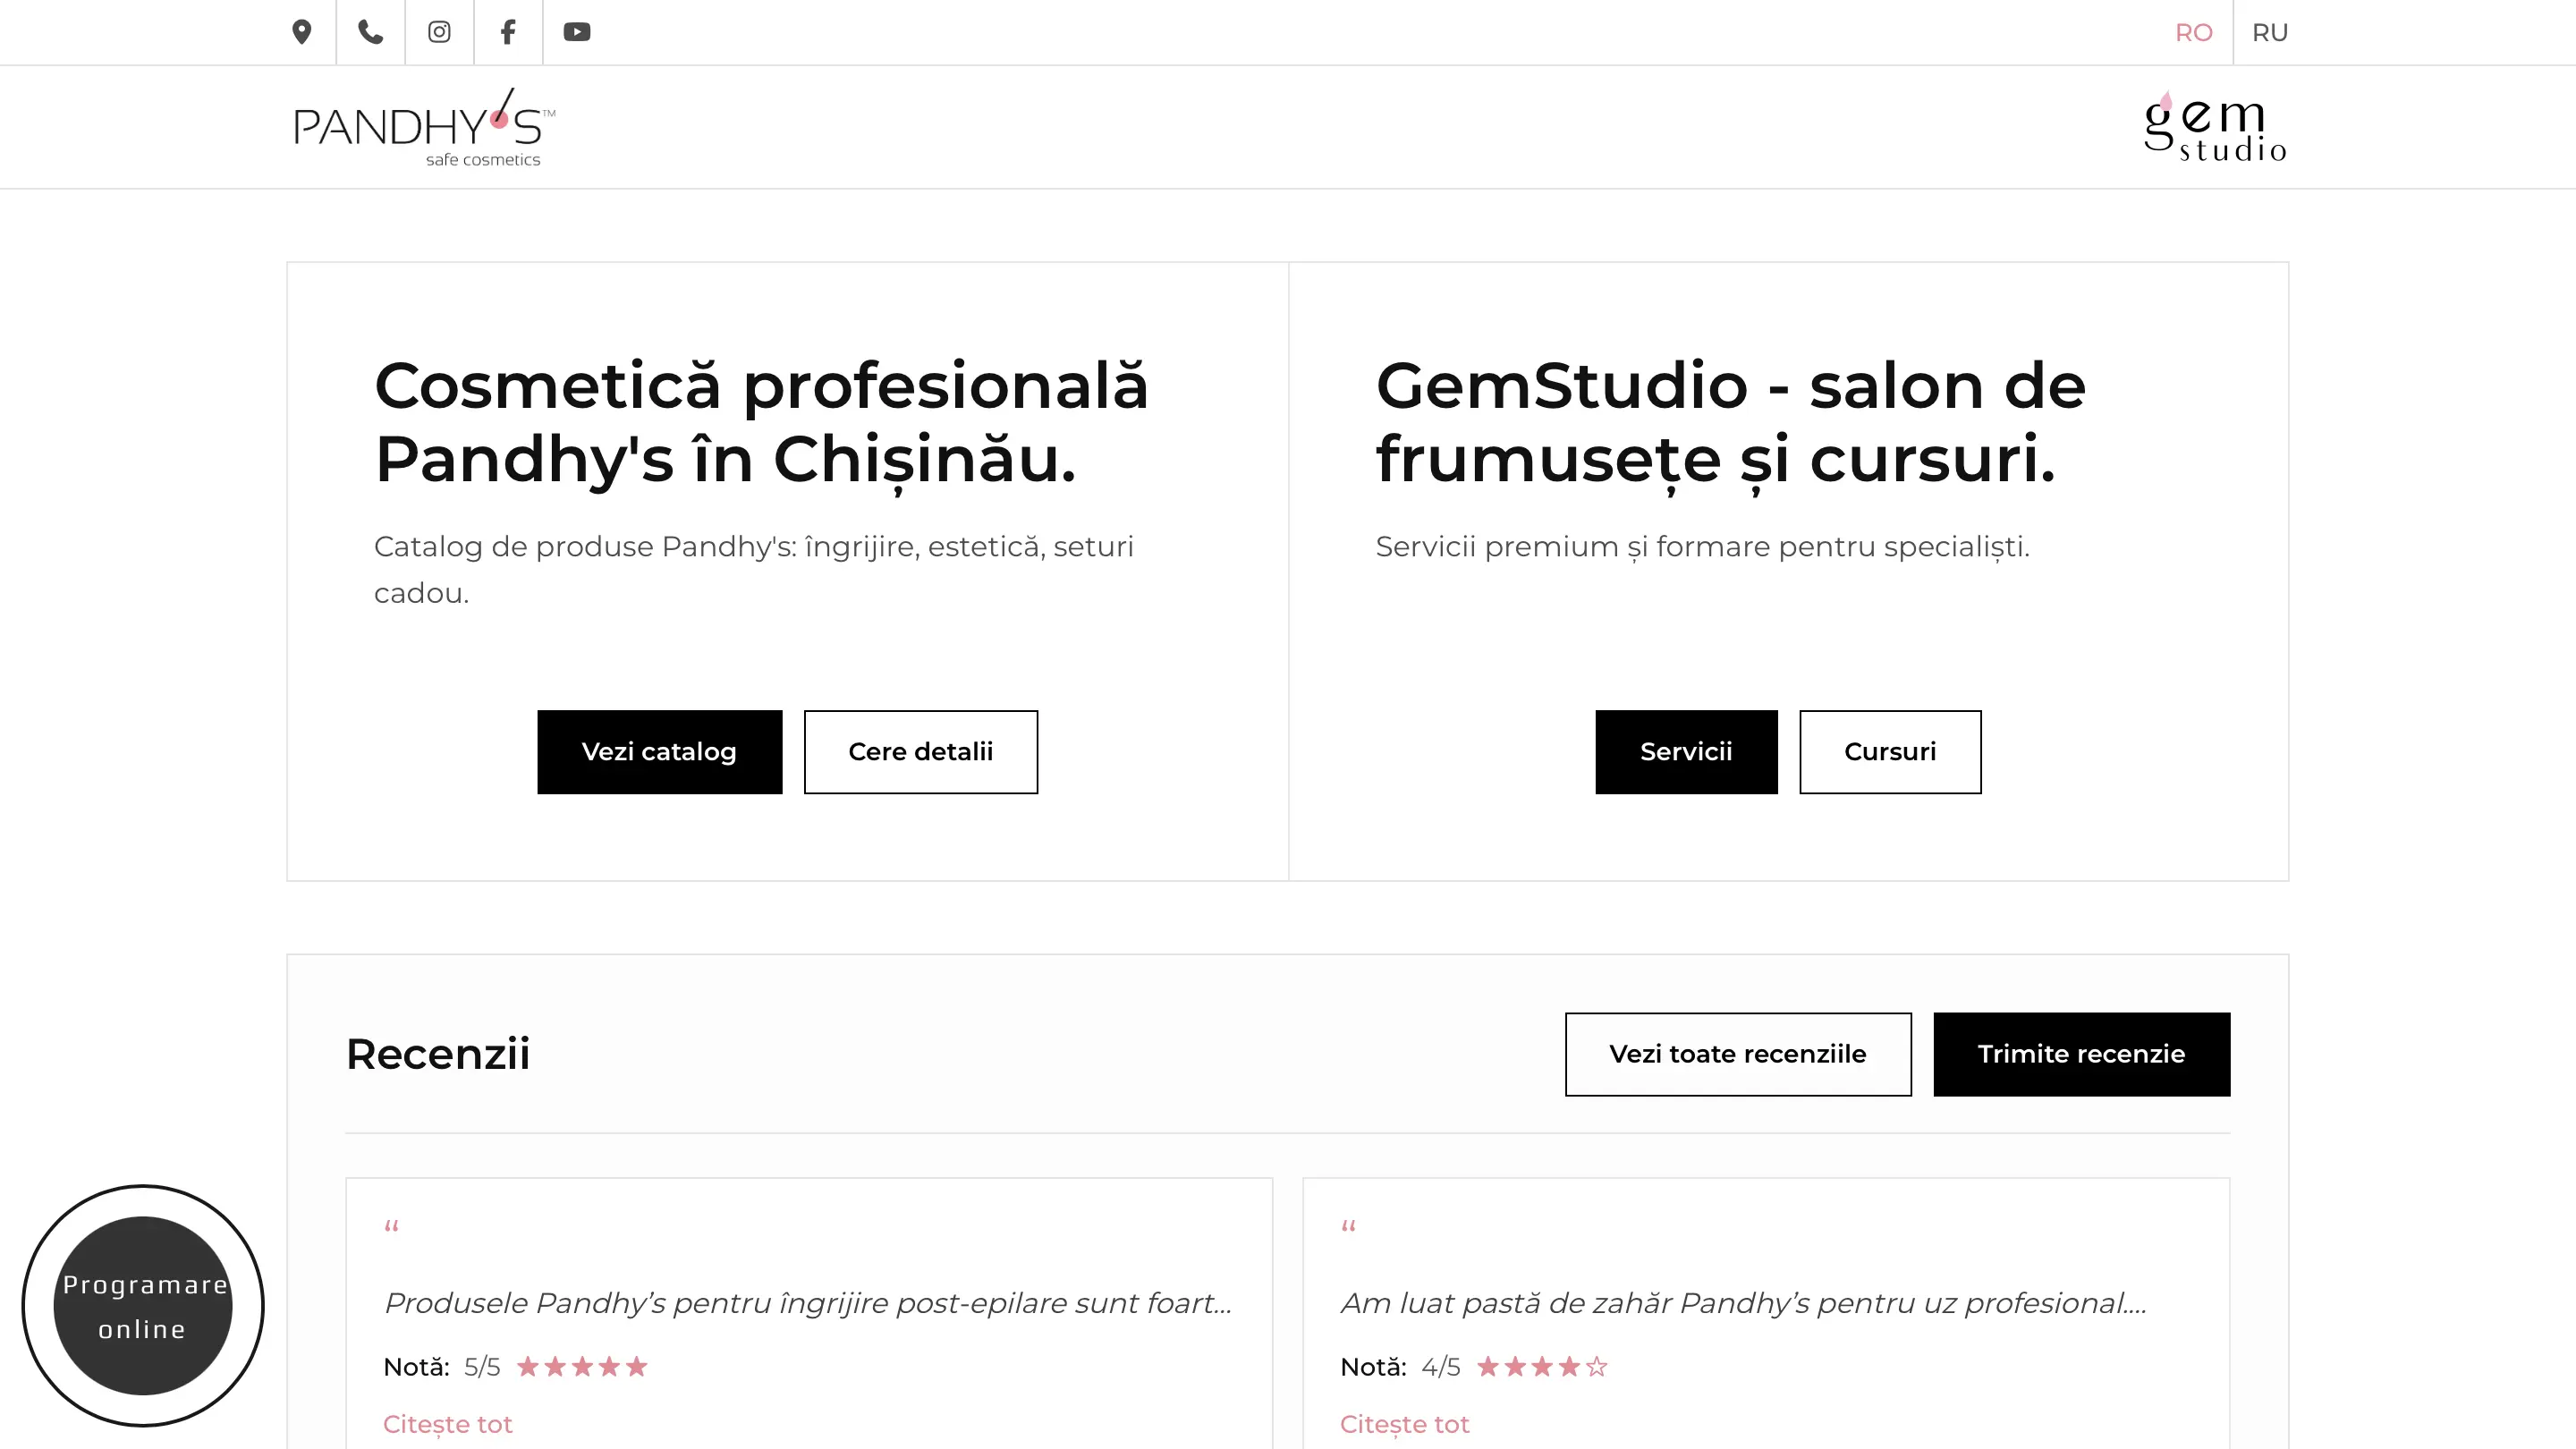2576x1449 pixels.
Task: Click the phone icon
Action: click(370, 32)
